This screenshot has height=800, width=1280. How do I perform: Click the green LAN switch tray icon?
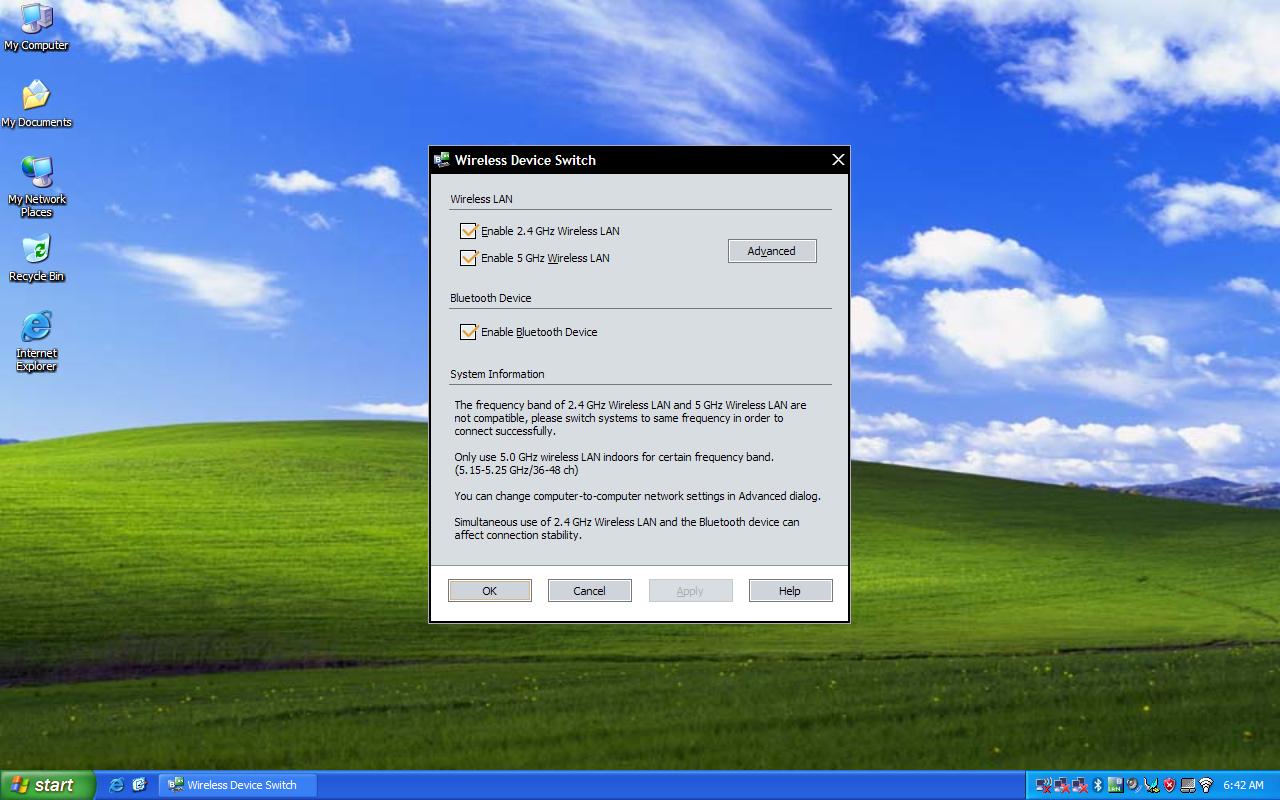click(1115, 785)
